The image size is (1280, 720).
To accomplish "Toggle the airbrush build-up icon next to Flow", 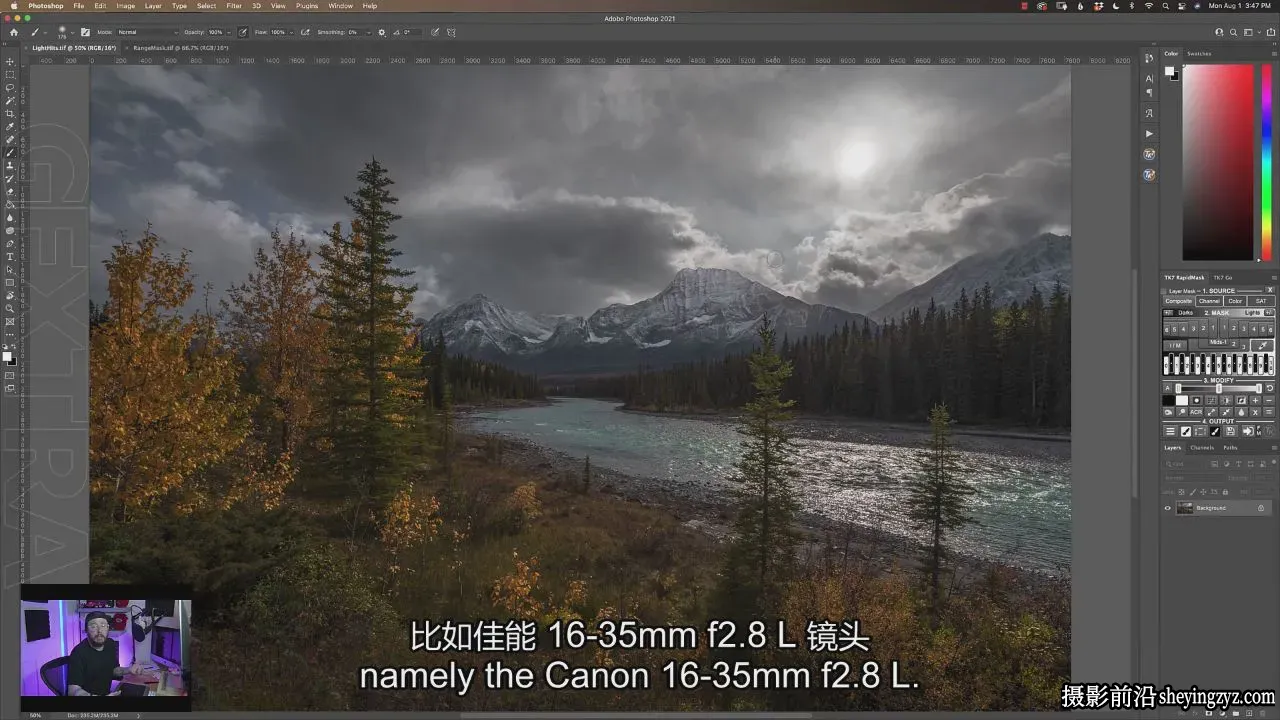I will click(303, 32).
